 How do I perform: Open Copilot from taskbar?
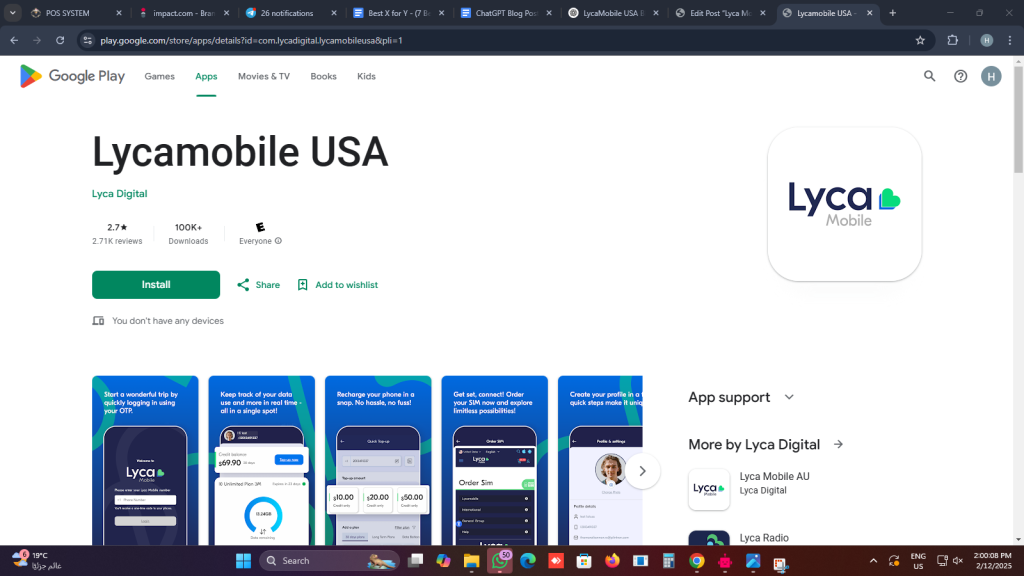443,561
